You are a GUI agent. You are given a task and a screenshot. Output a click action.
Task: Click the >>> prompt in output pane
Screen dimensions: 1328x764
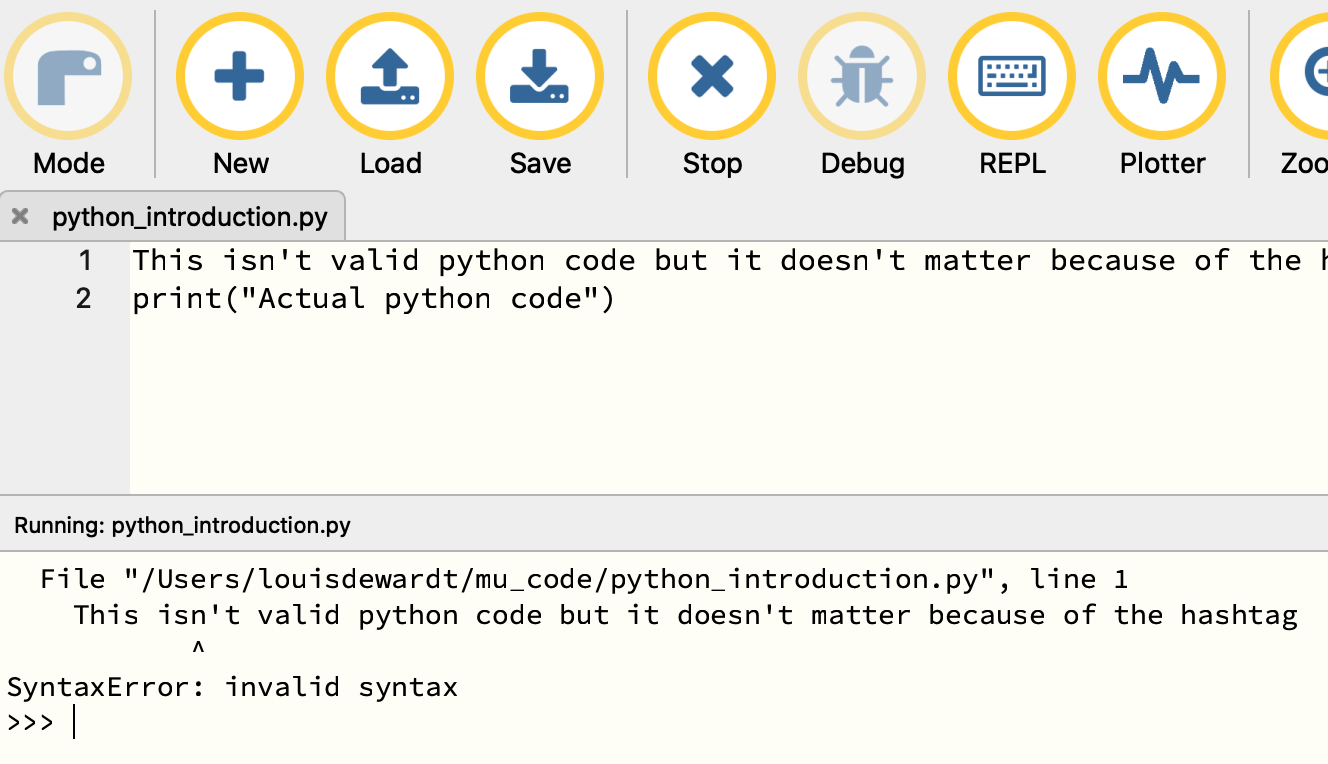(x=30, y=722)
